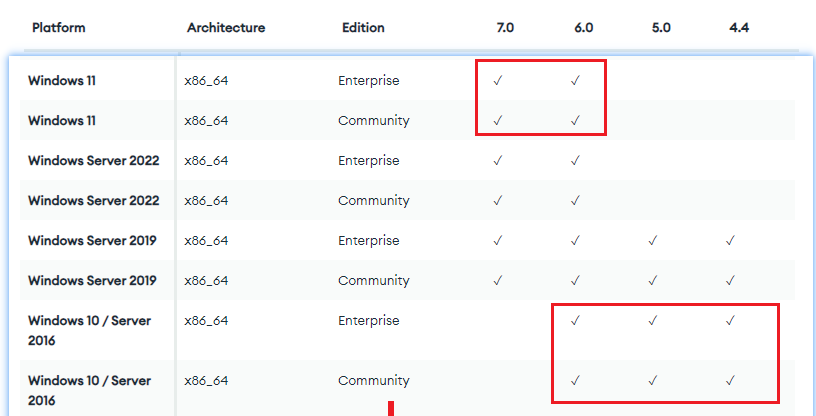This screenshot has height=416, width=816.
Task: Select Windows Server 2022 cell in Enterprise row
Action: (x=94, y=161)
